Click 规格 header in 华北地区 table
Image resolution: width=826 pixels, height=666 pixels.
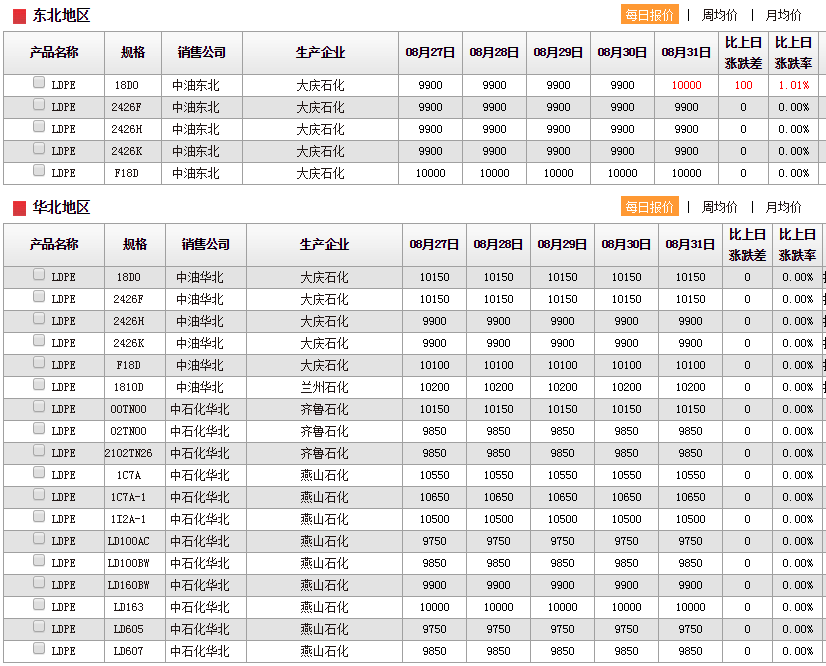click(x=135, y=244)
